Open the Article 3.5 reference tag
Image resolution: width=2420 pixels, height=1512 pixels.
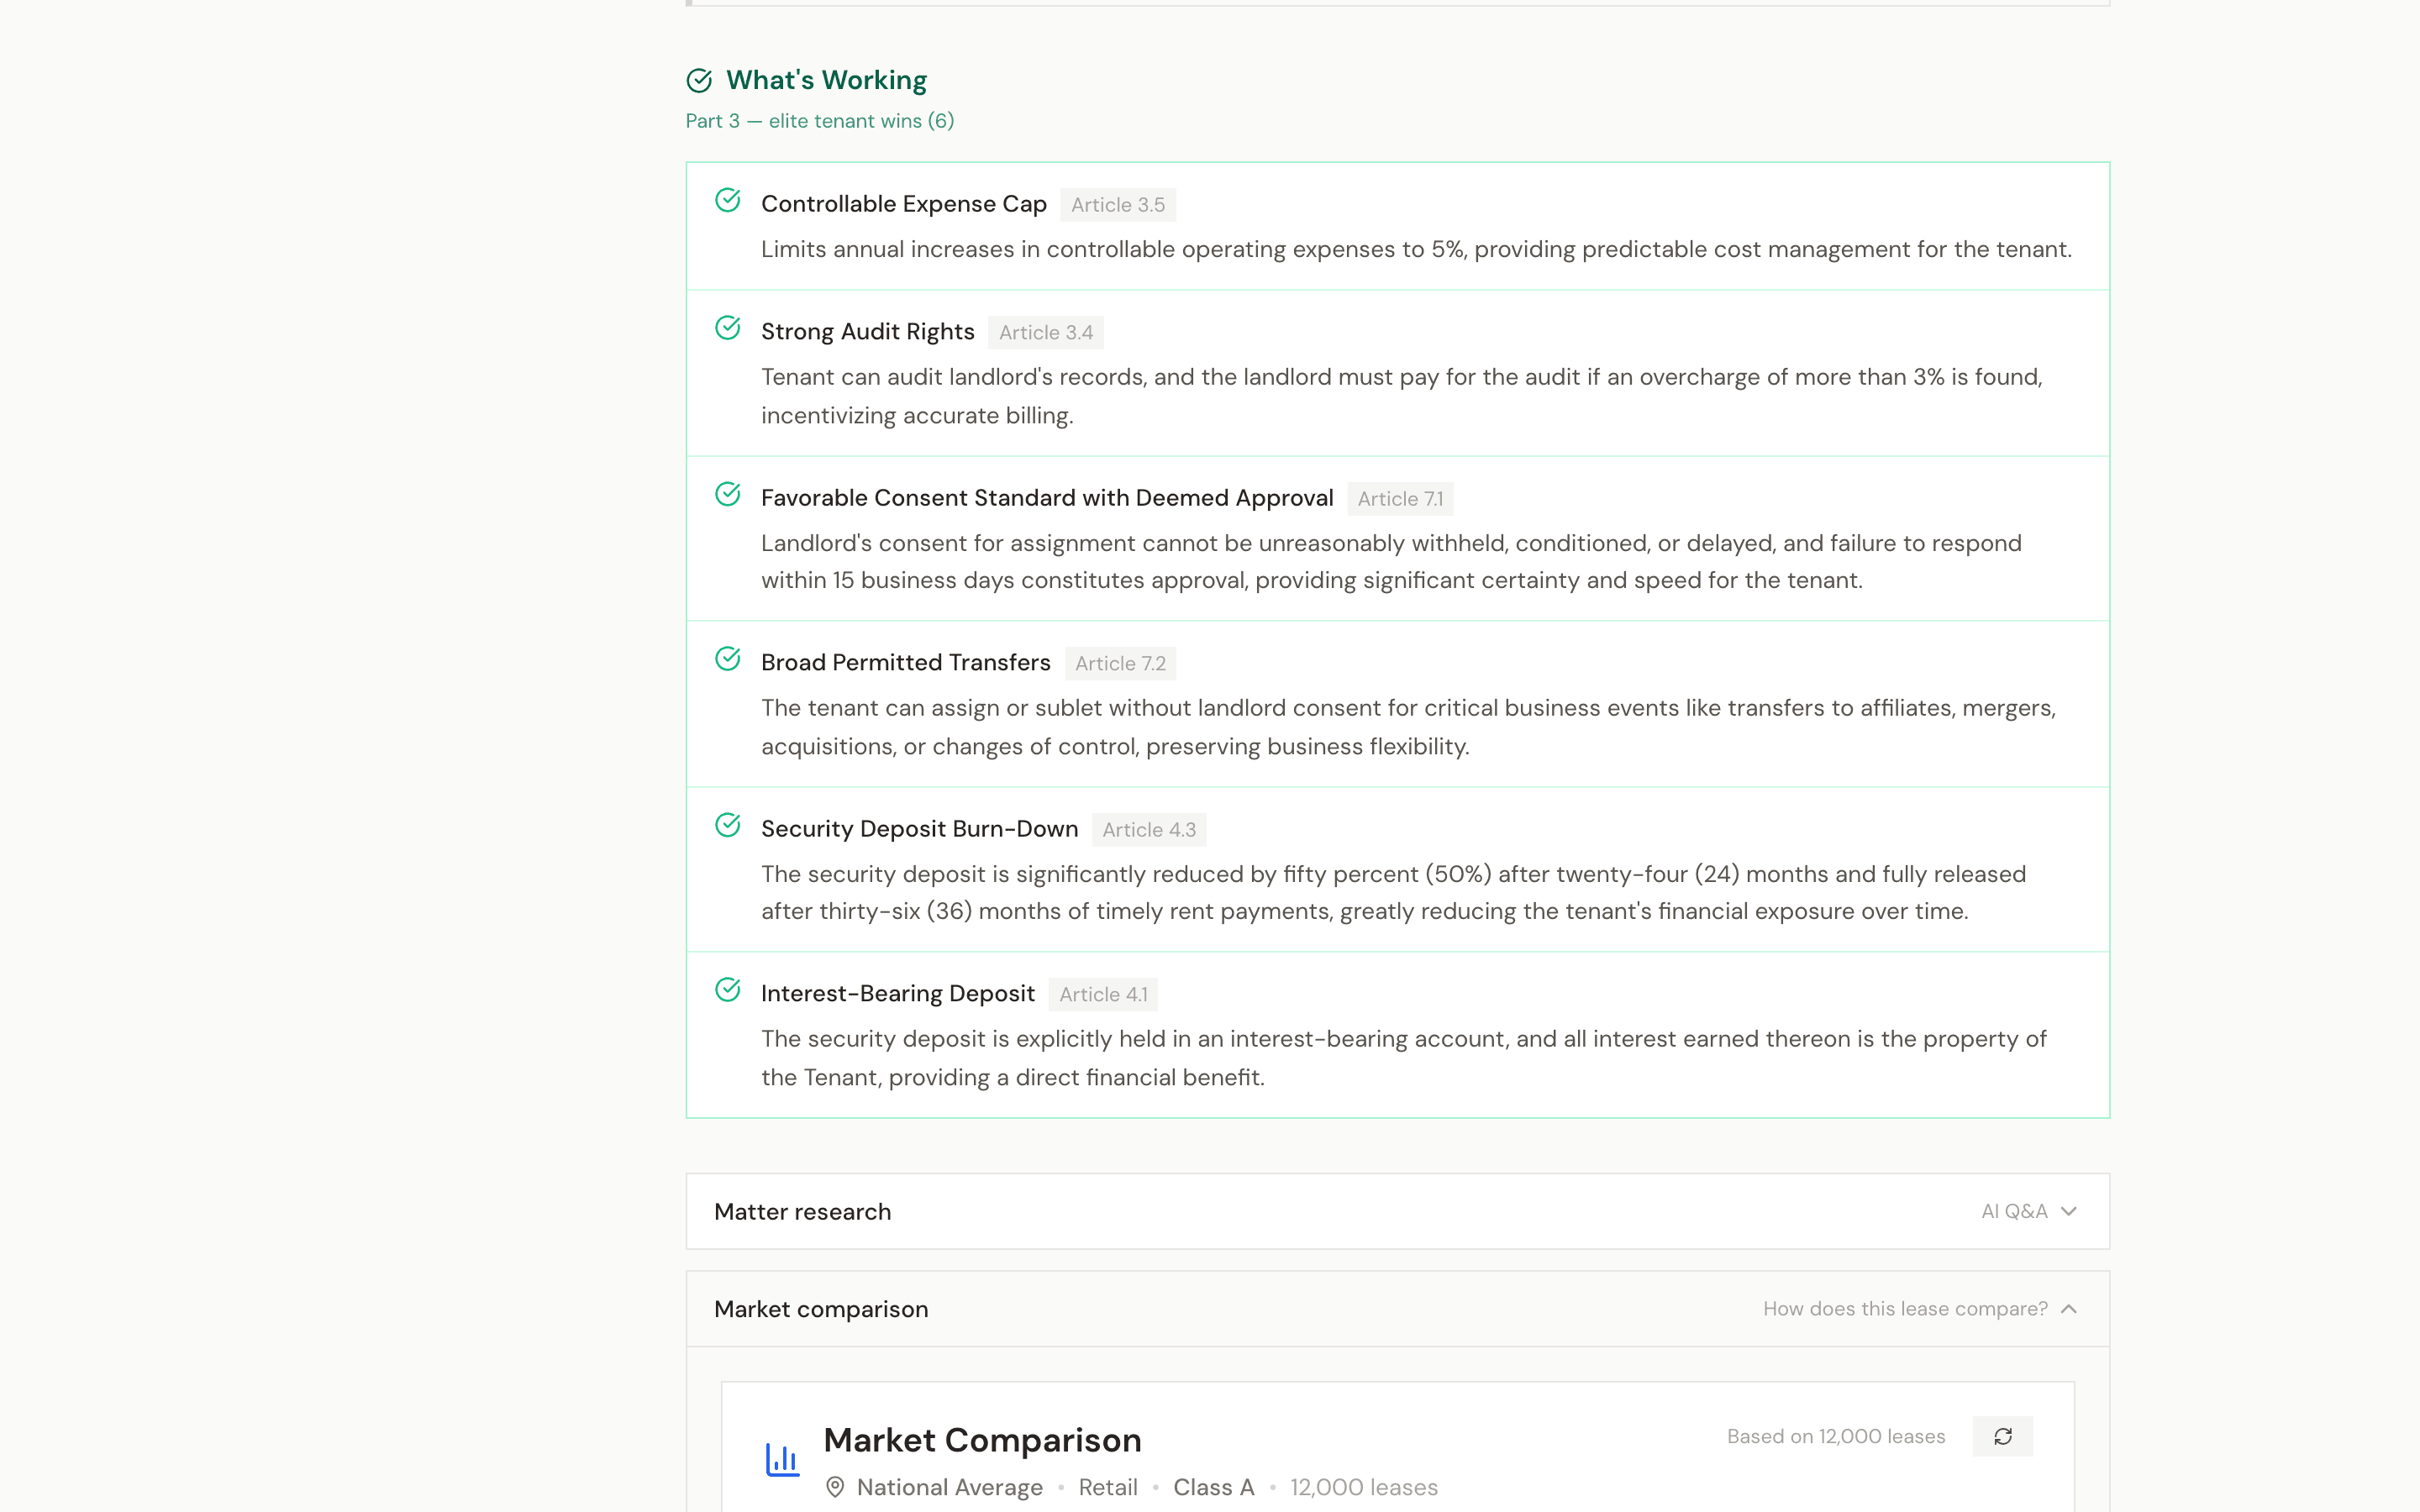point(1118,205)
